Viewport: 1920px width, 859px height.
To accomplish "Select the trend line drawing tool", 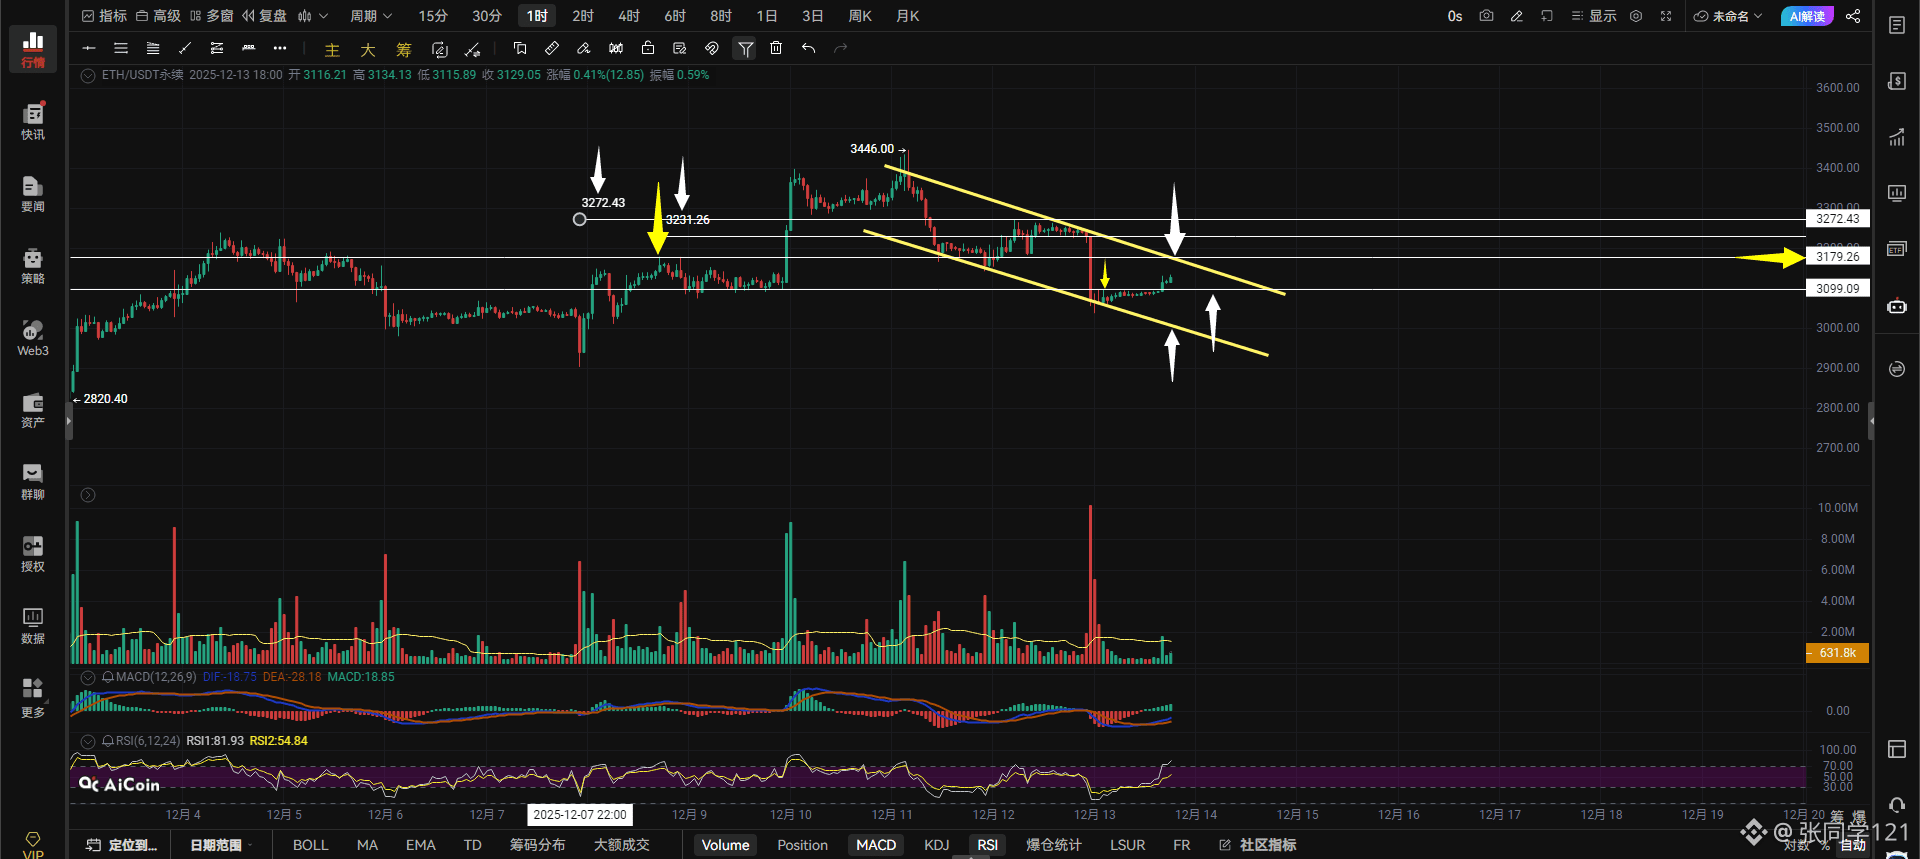I will pos(184,48).
